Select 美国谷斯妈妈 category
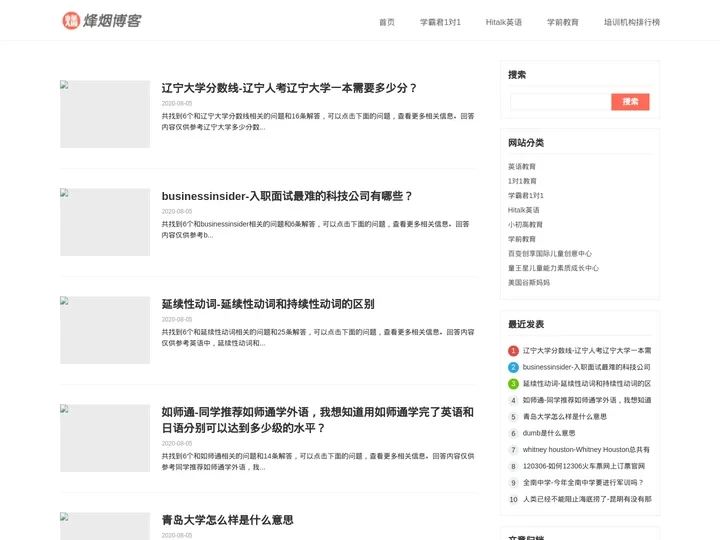The width and height of the screenshot is (720, 540). (529, 282)
